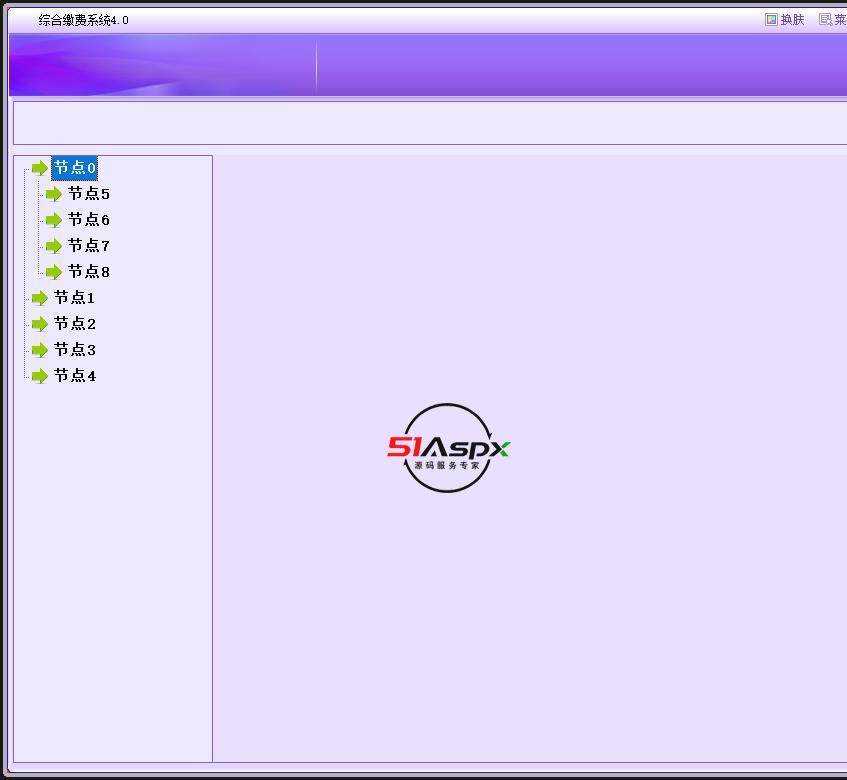Click the 换肤 skin icon in title bar
This screenshot has height=780, width=847.
coord(771,20)
